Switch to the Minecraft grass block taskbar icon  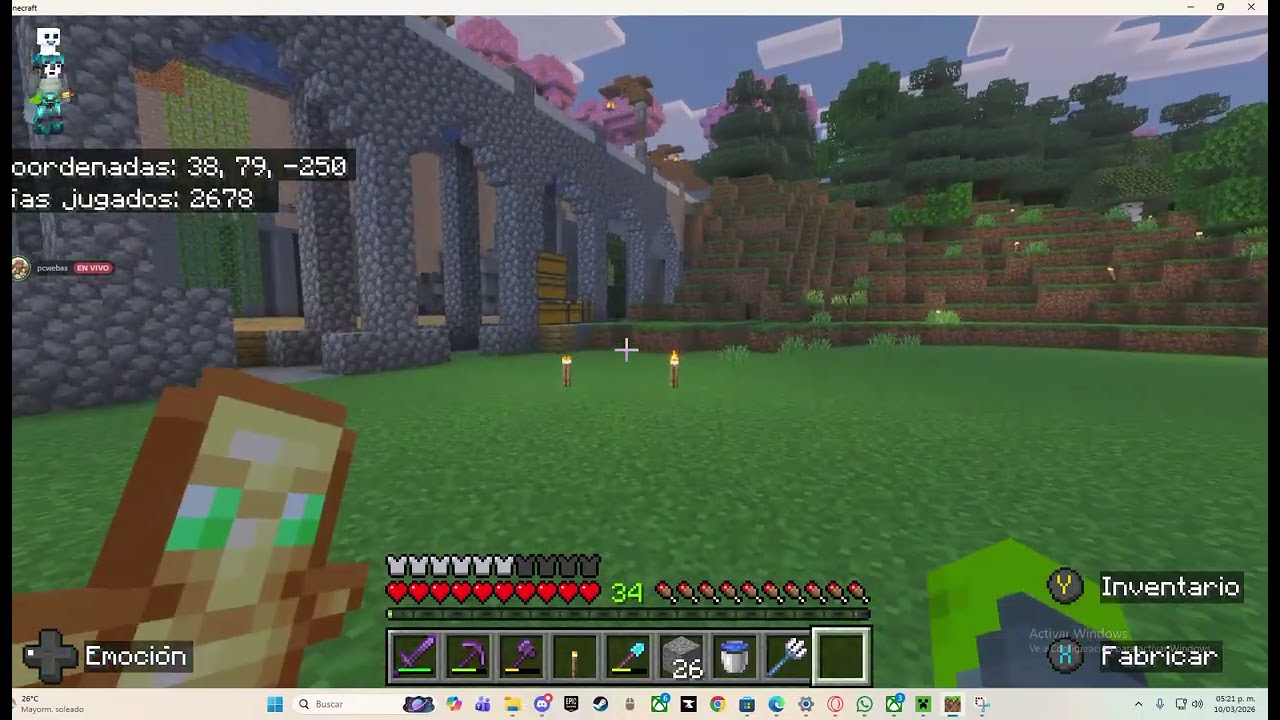pos(952,704)
